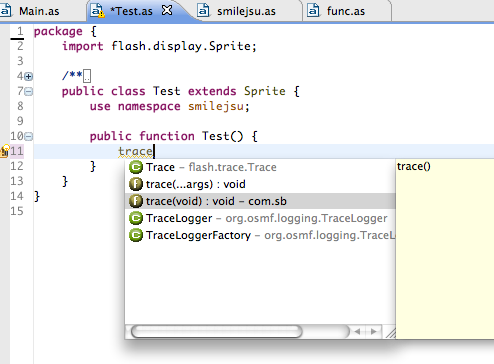The width and height of the screenshot is (494, 364).
Task: Select TraceLoggerFactory completion proposal
Action: coord(260,235)
